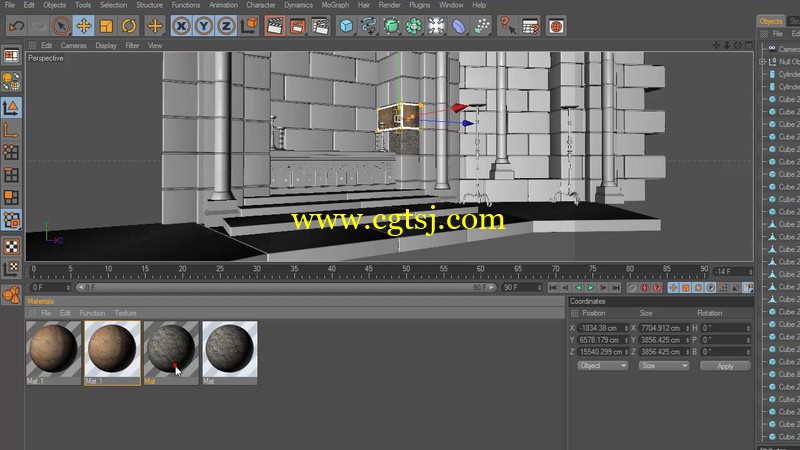Expand the Null Object tree item
The width and height of the screenshot is (800, 450).
click(x=762, y=62)
